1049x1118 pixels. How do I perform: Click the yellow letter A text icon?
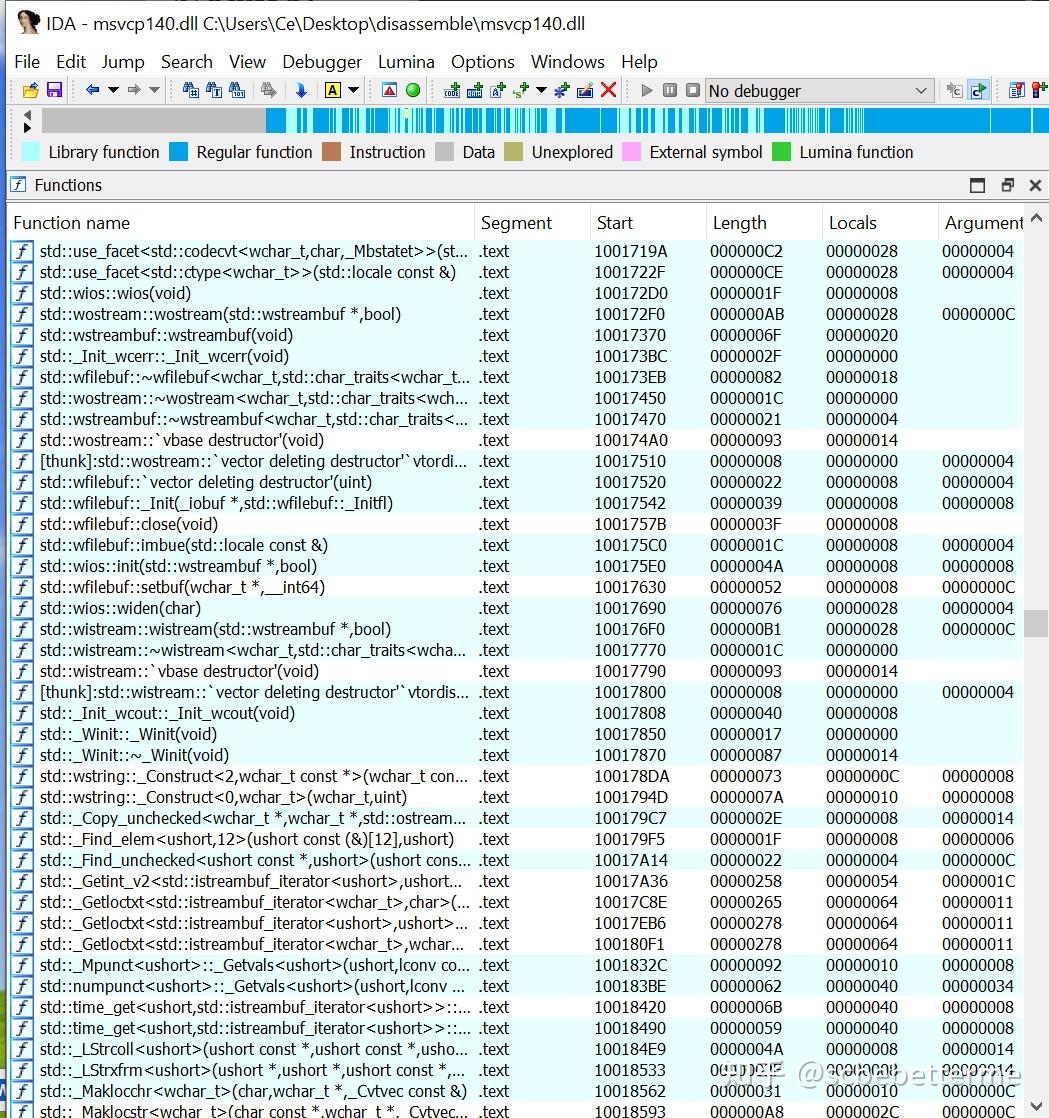pyautogui.click(x=332, y=91)
